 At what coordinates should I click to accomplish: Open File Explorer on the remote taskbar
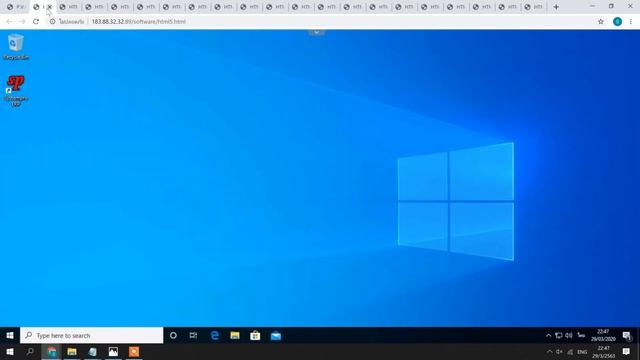[235, 336]
